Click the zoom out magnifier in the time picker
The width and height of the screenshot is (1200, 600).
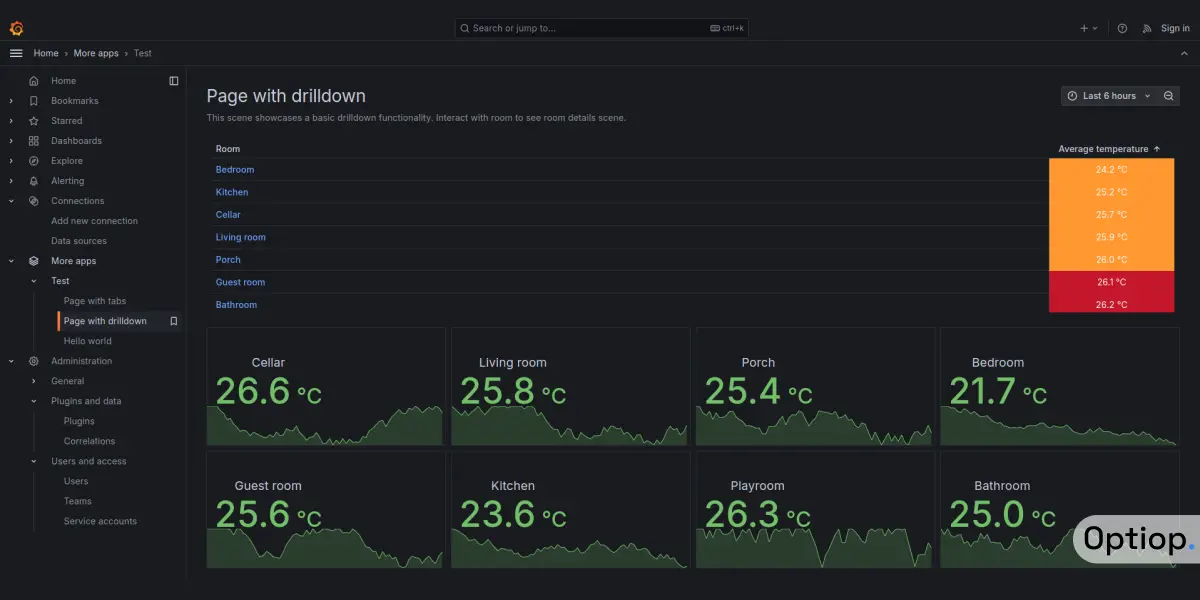pos(1168,95)
